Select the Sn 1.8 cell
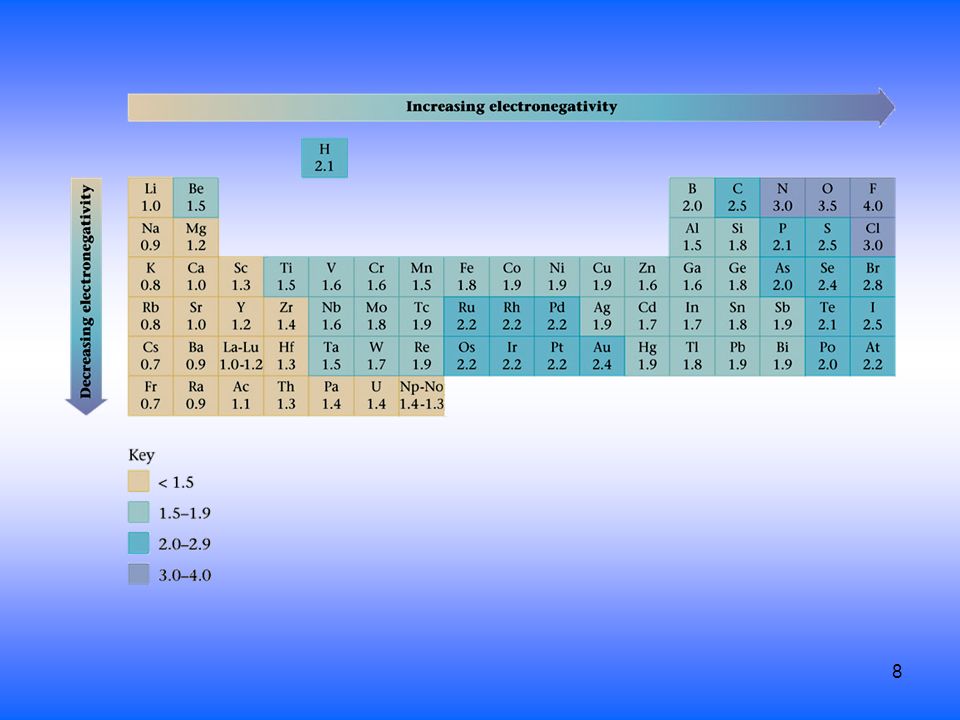This screenshot has width=960, height=720. 737,316
